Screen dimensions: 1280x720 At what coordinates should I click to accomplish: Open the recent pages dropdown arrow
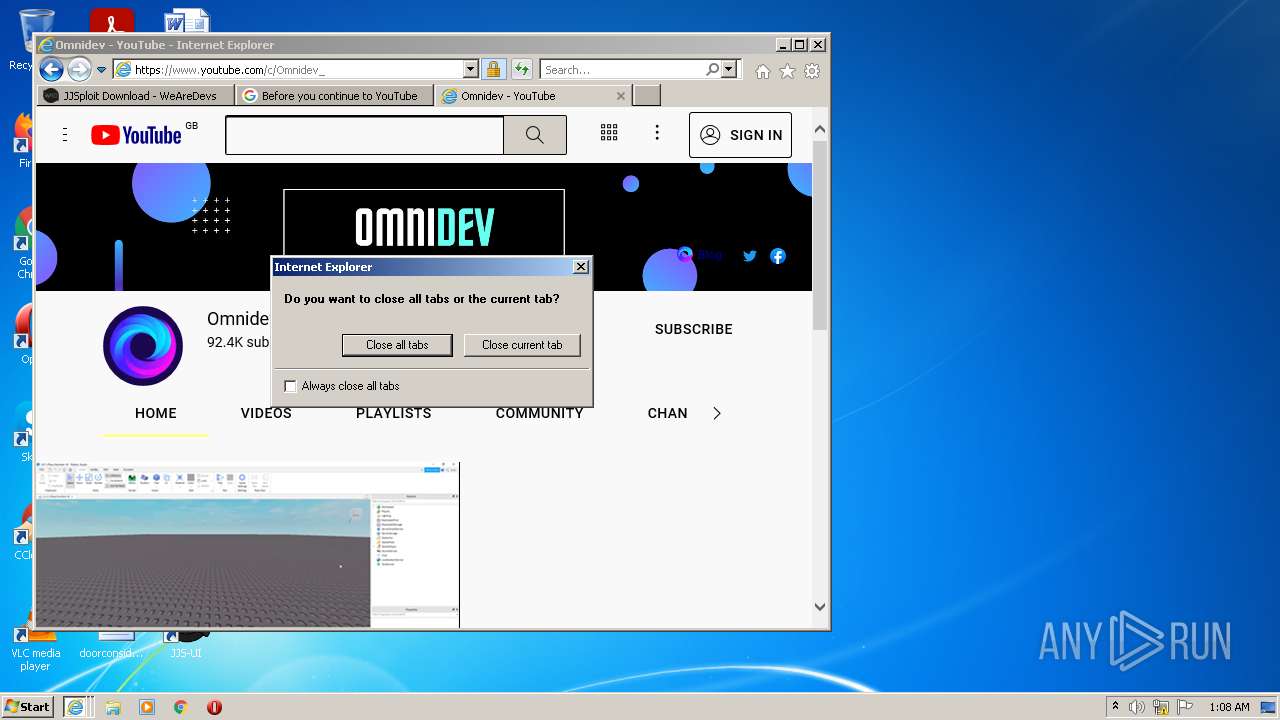101,70
